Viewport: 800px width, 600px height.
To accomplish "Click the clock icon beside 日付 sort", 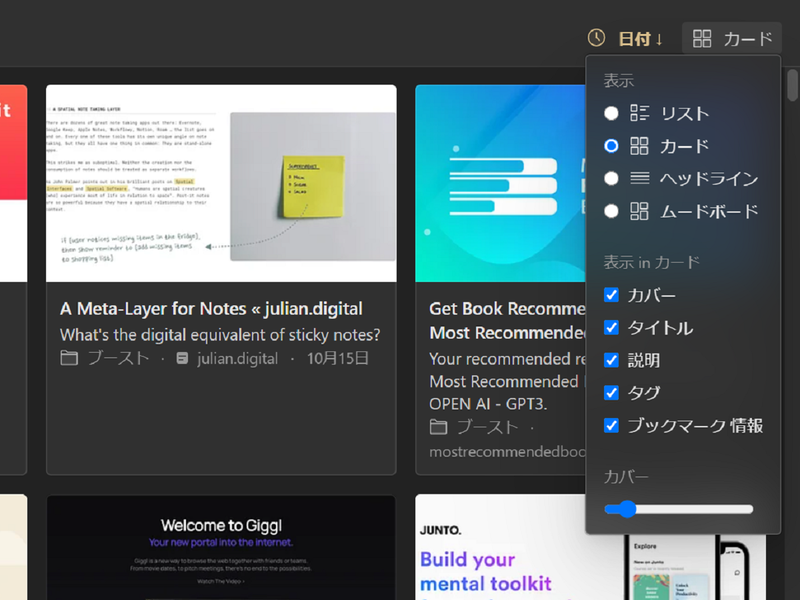I will [x=596, y=38].
